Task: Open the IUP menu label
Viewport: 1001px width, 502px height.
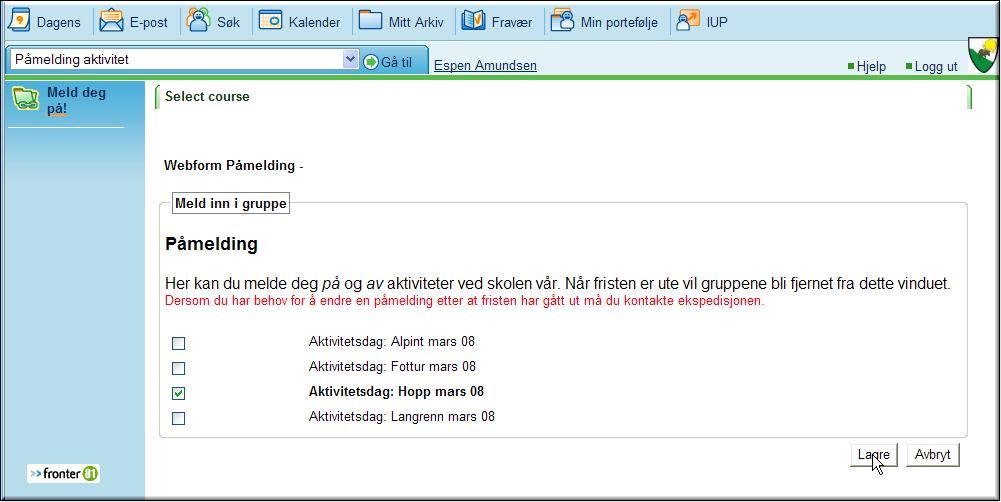Action: [717, 22]
